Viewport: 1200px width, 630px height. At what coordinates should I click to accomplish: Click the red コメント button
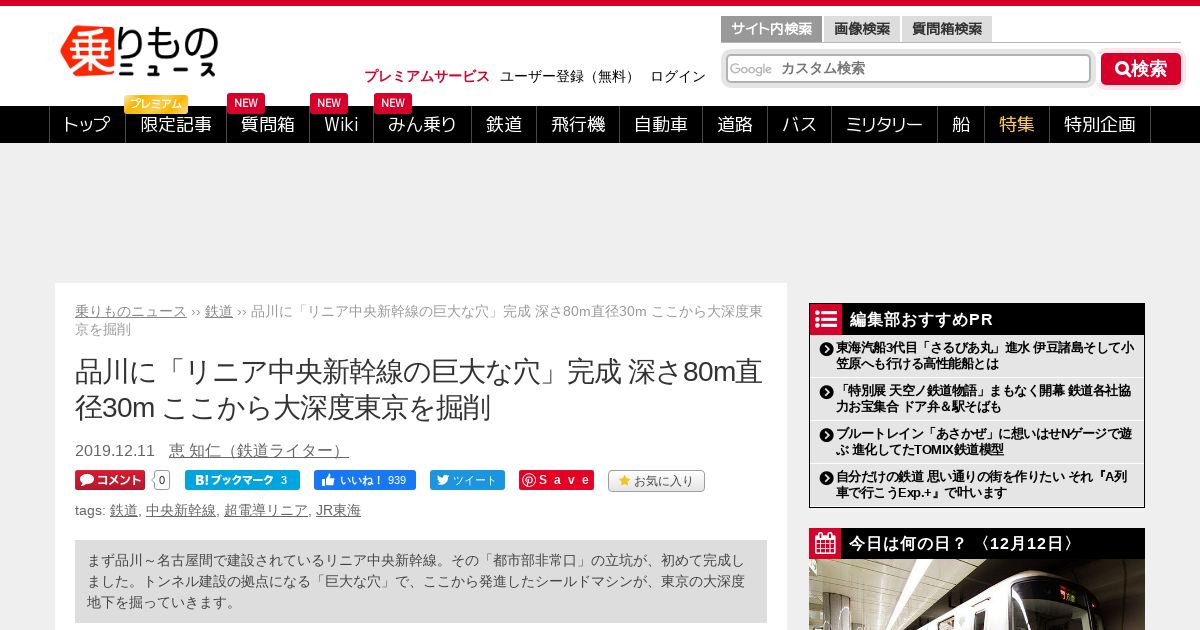(x=110, y=480)
